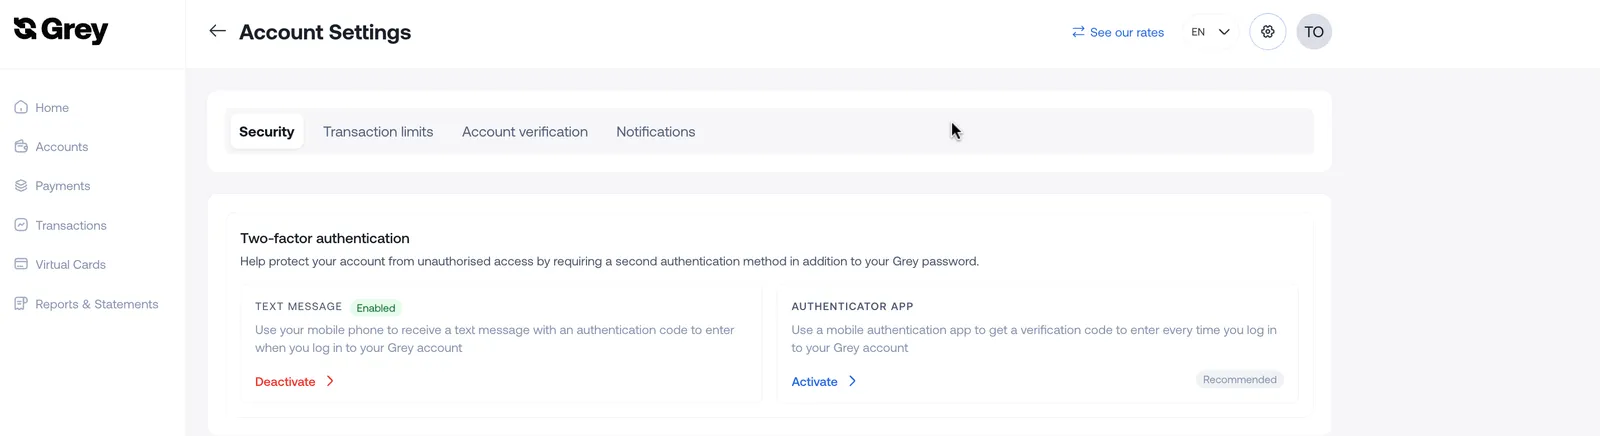Activate the authenticator app option
The width and height of the screenshot is (1600, 436).
pos(815,382)
